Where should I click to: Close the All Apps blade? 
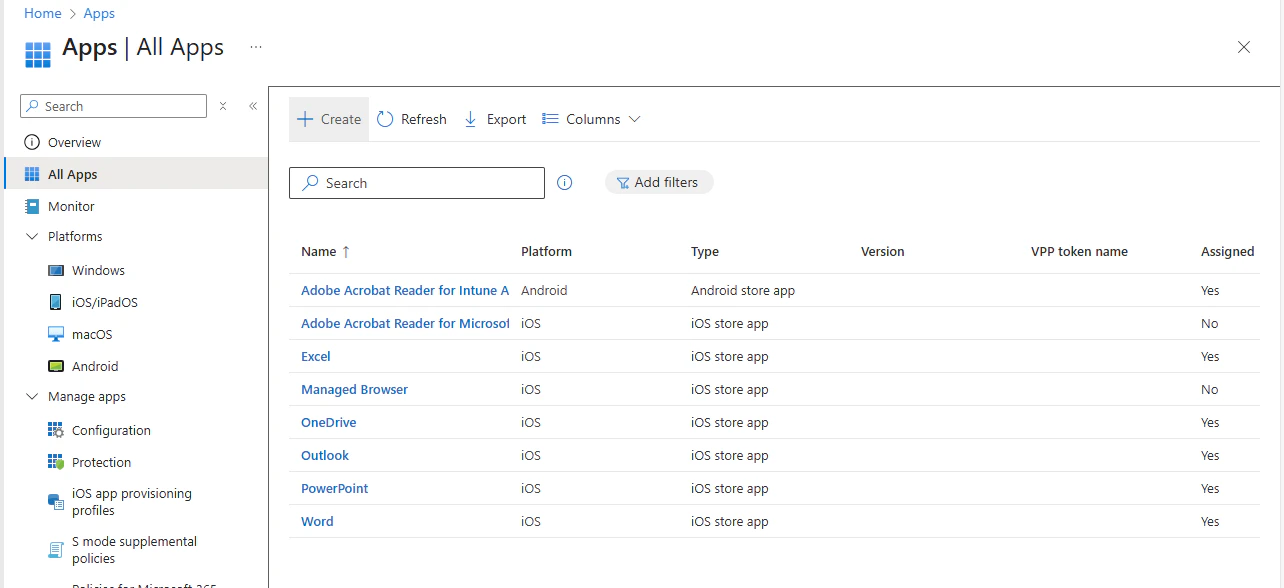(x=1244, y=47)
